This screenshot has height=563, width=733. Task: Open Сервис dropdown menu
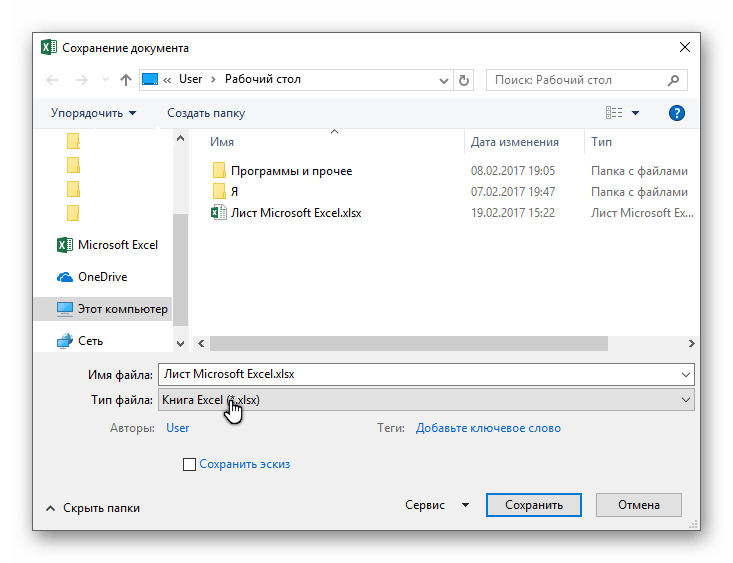pos(437,505)
